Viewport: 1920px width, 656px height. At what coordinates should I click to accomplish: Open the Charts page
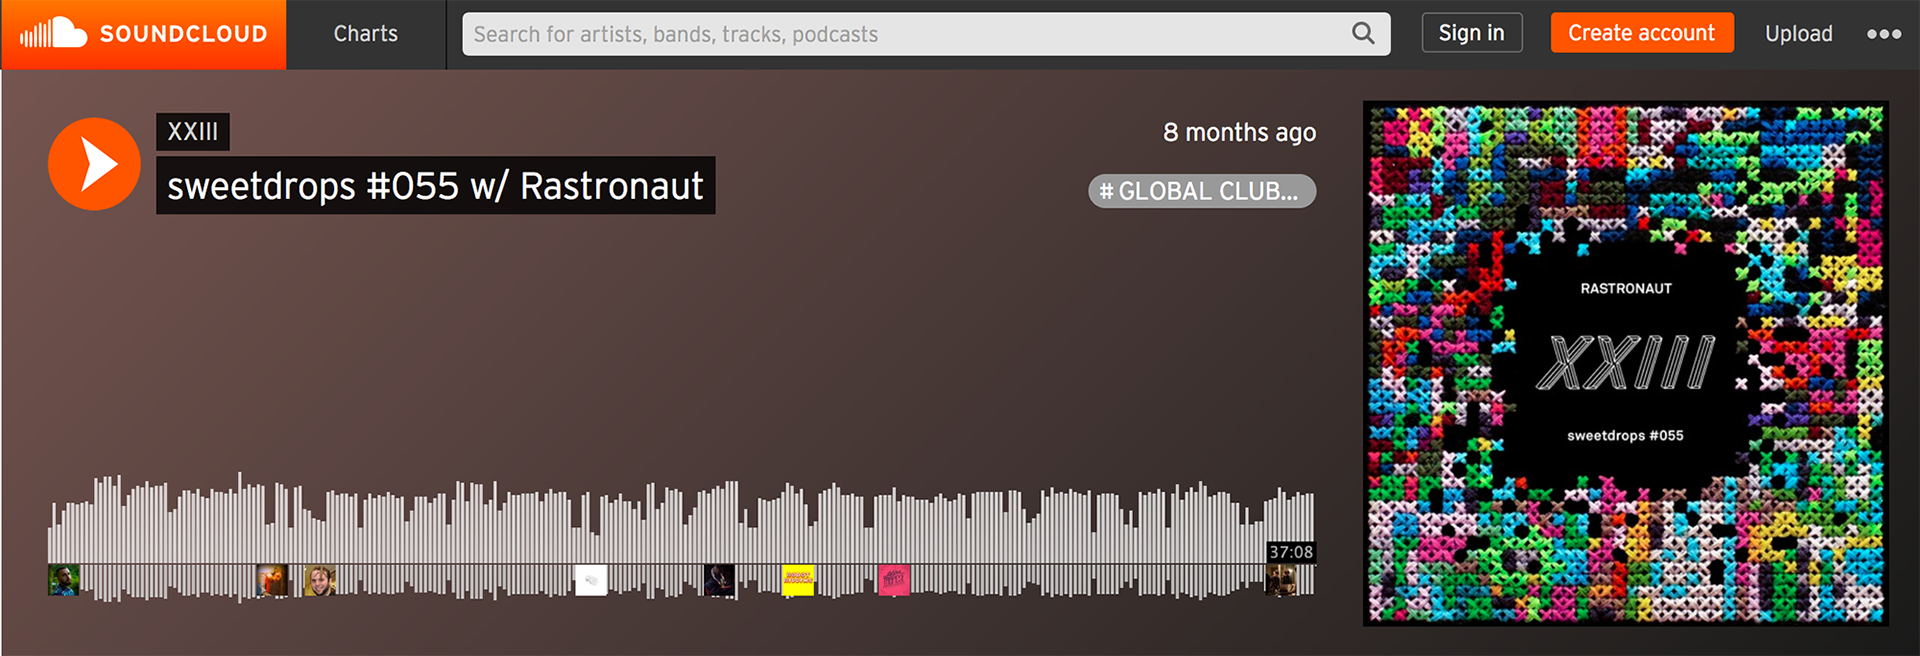tap(366, 34)
